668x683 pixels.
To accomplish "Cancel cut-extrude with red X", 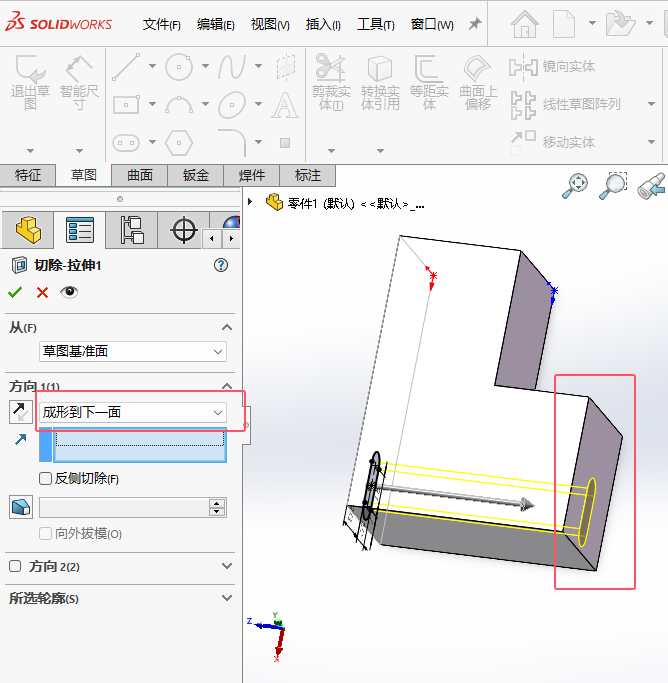I will pos(42,292).
